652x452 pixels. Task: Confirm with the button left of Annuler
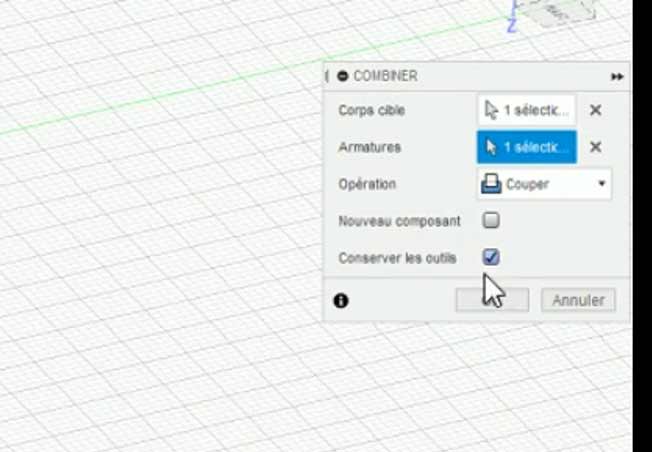492,300
